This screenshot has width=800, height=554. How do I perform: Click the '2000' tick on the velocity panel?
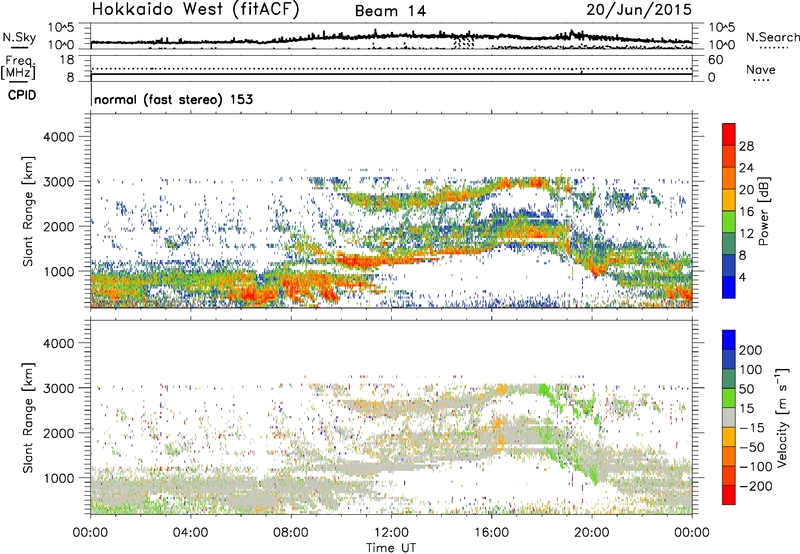coord(58,433)
